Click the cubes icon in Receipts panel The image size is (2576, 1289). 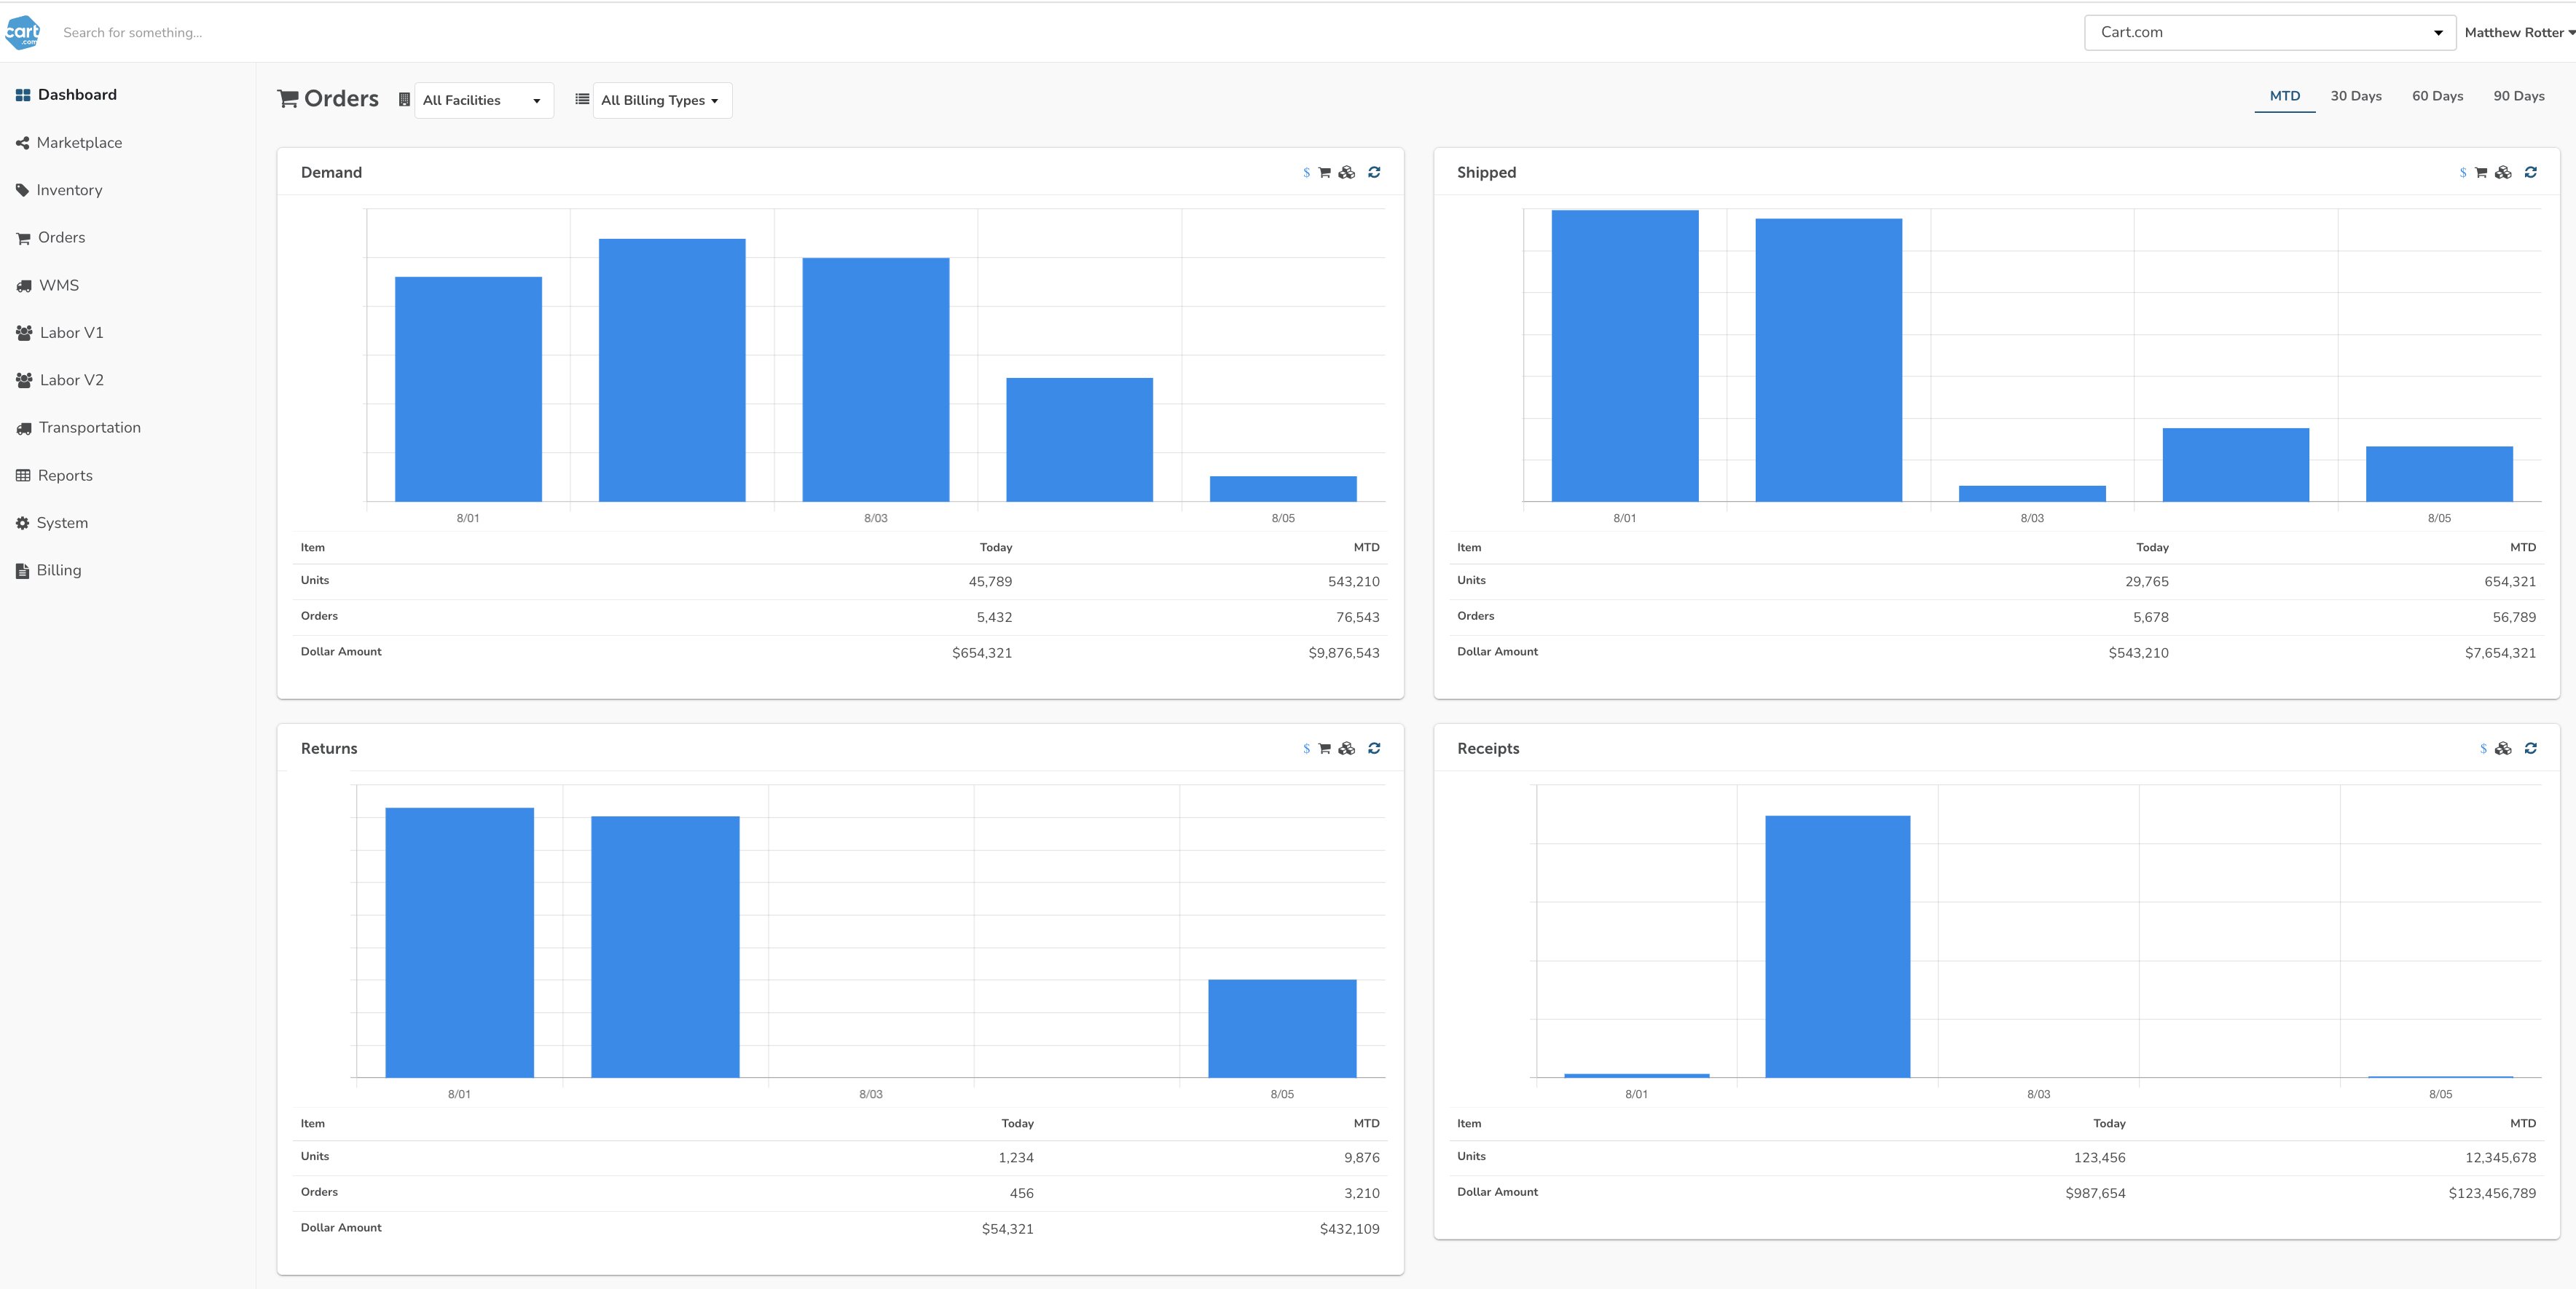(x=2503, y=748)
